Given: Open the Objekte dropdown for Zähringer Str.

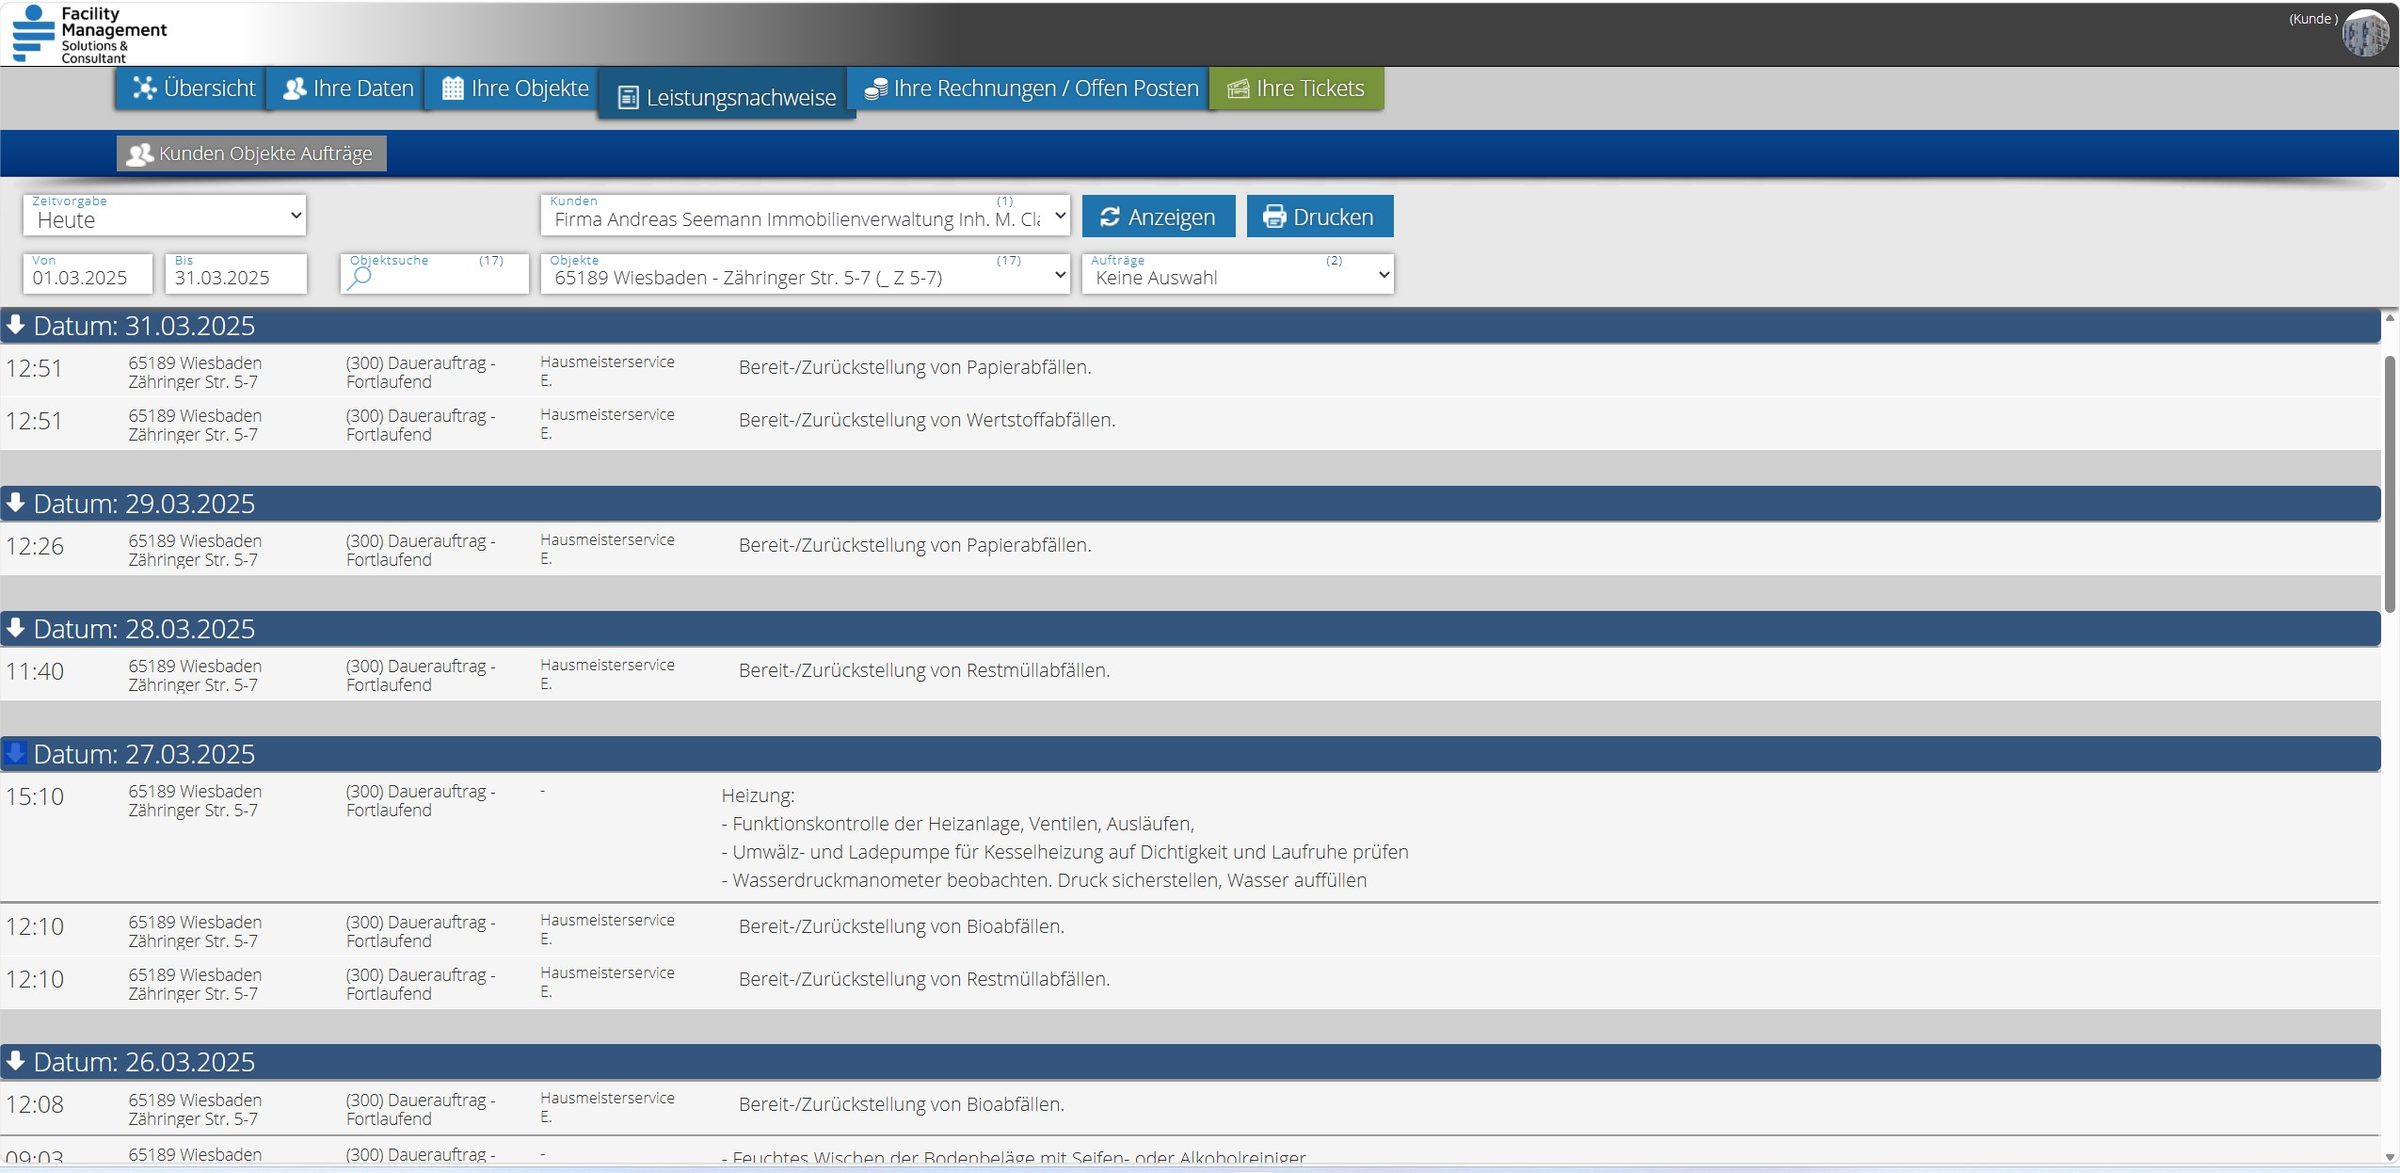Looking at the screenshot, I should click(x=805, y=274).
